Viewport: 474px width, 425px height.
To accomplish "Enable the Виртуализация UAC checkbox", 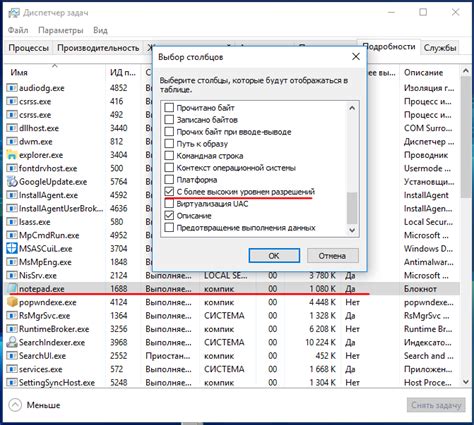I will click(x=169, y=203).
